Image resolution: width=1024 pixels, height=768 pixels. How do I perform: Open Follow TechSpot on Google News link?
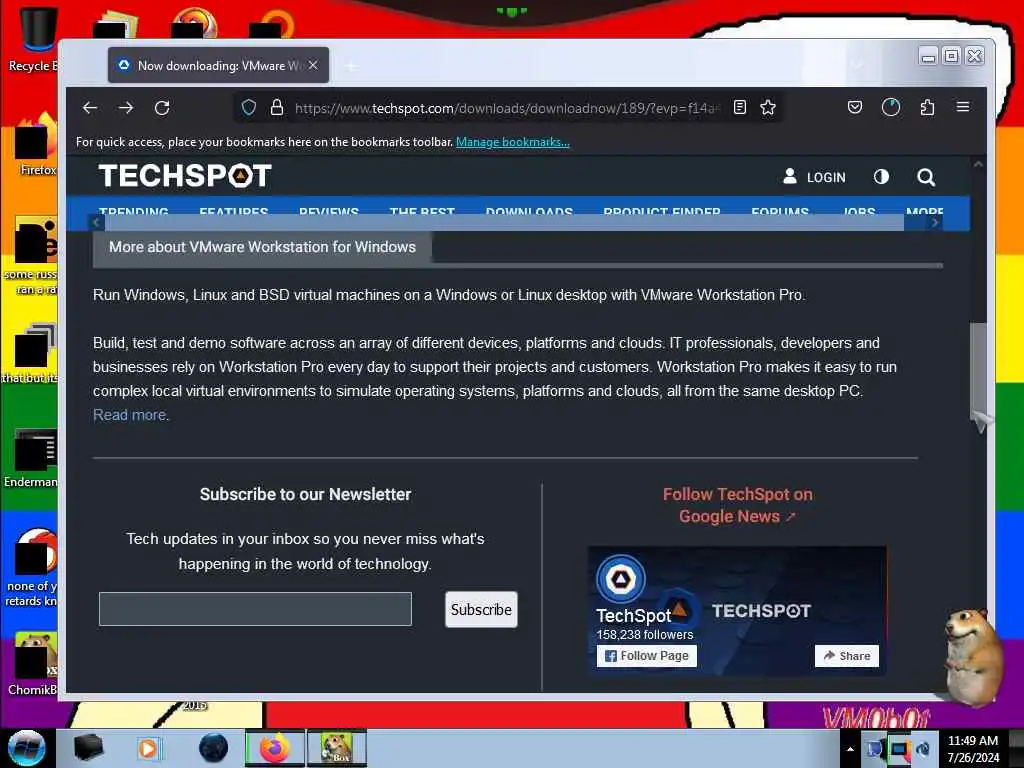point(737,505)
